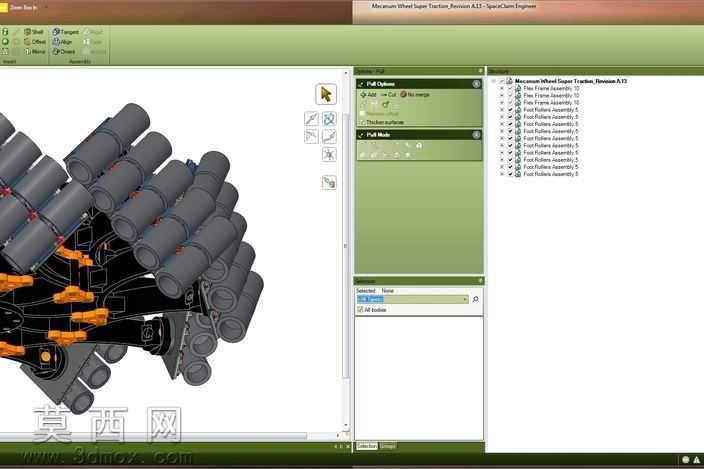Expand the last Foot Rollers Assembly node

click(x=502, y=174)
